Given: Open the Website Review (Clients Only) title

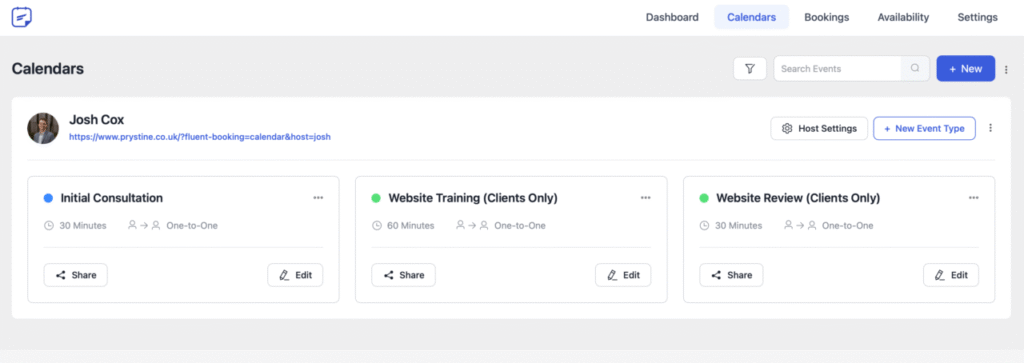Looking at the screenshot, I should 798,198.
